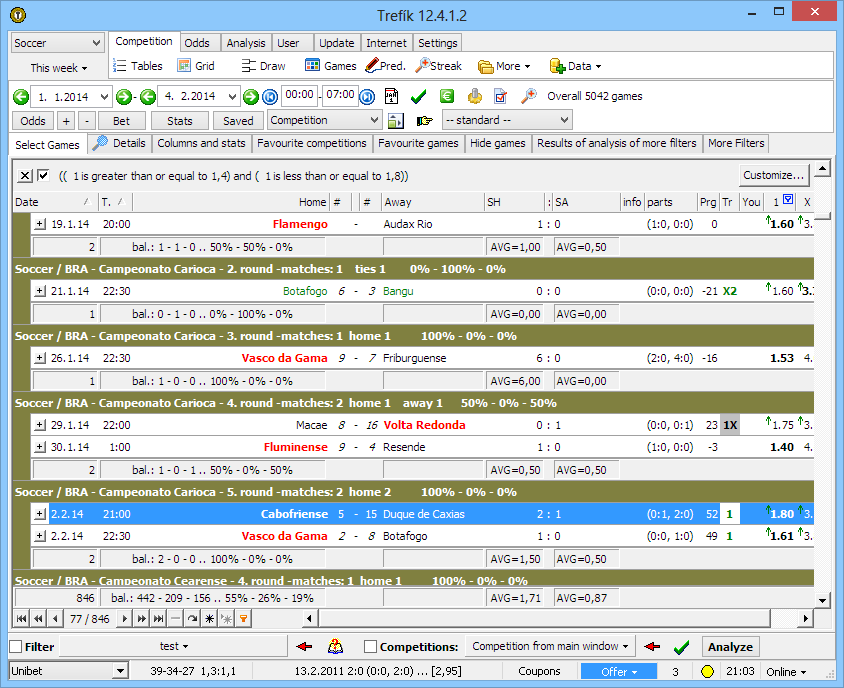Expand the Flamengo vs Audax Rio row
The width and height of the screenshot is (844, 688).
[x=40, y=224]
